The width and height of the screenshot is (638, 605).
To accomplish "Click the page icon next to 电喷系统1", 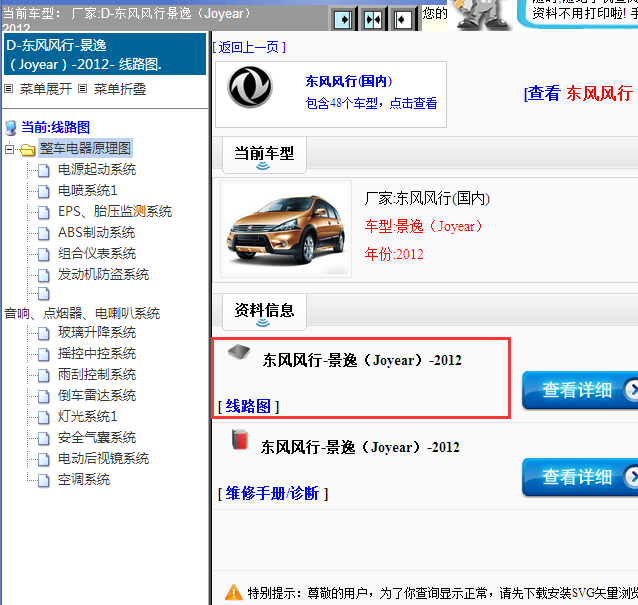I will point(44,191).
